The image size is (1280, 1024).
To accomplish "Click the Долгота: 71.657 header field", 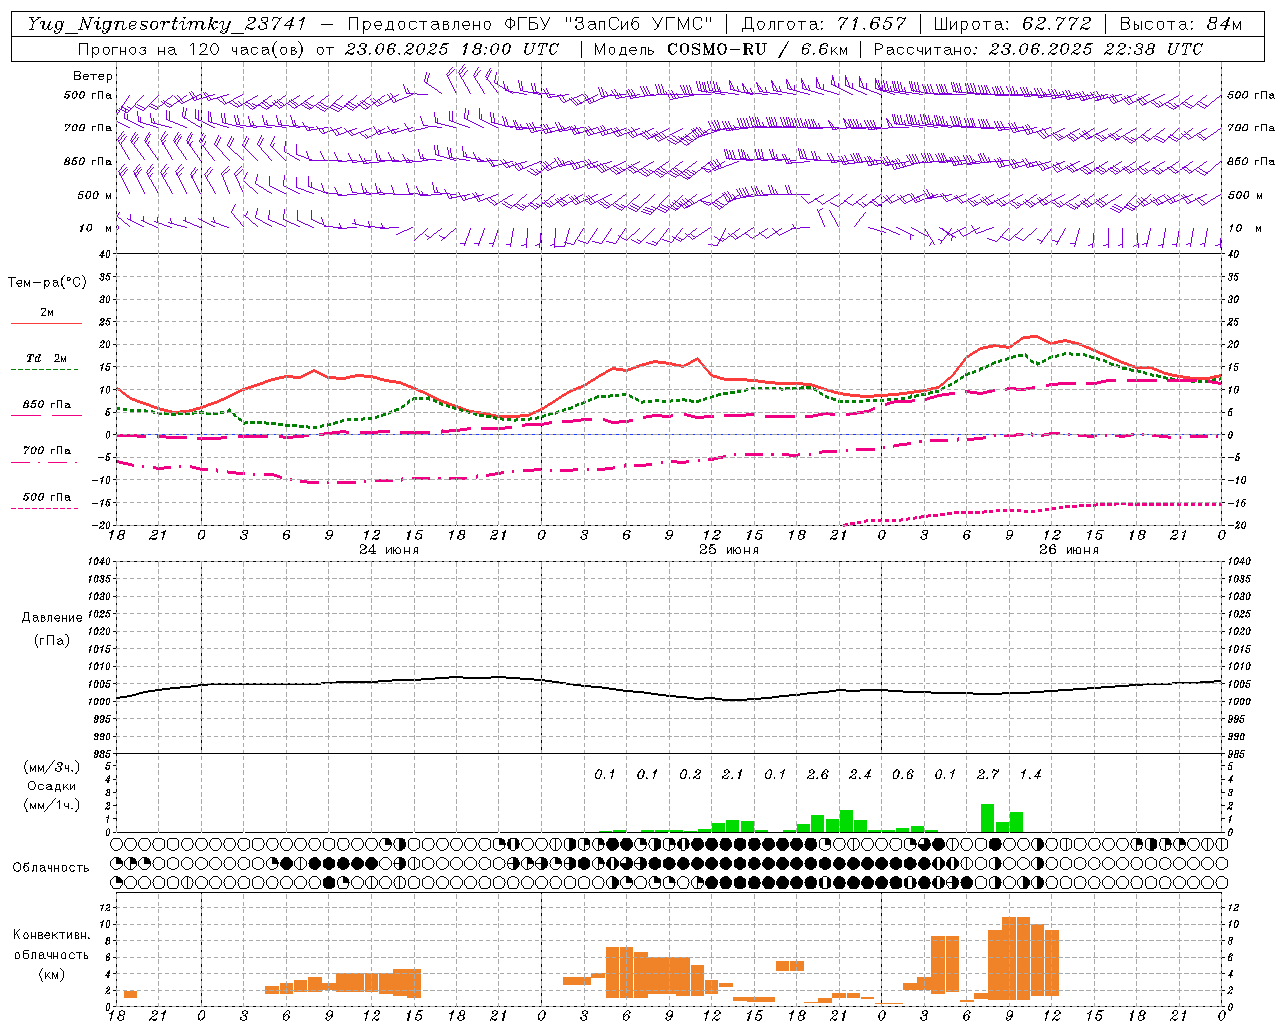I will [824, 24].
